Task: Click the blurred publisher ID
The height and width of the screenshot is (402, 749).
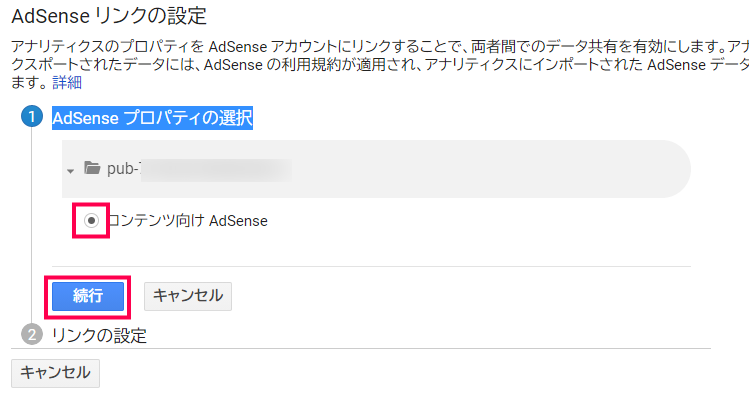Action: [x=215, y=169]
